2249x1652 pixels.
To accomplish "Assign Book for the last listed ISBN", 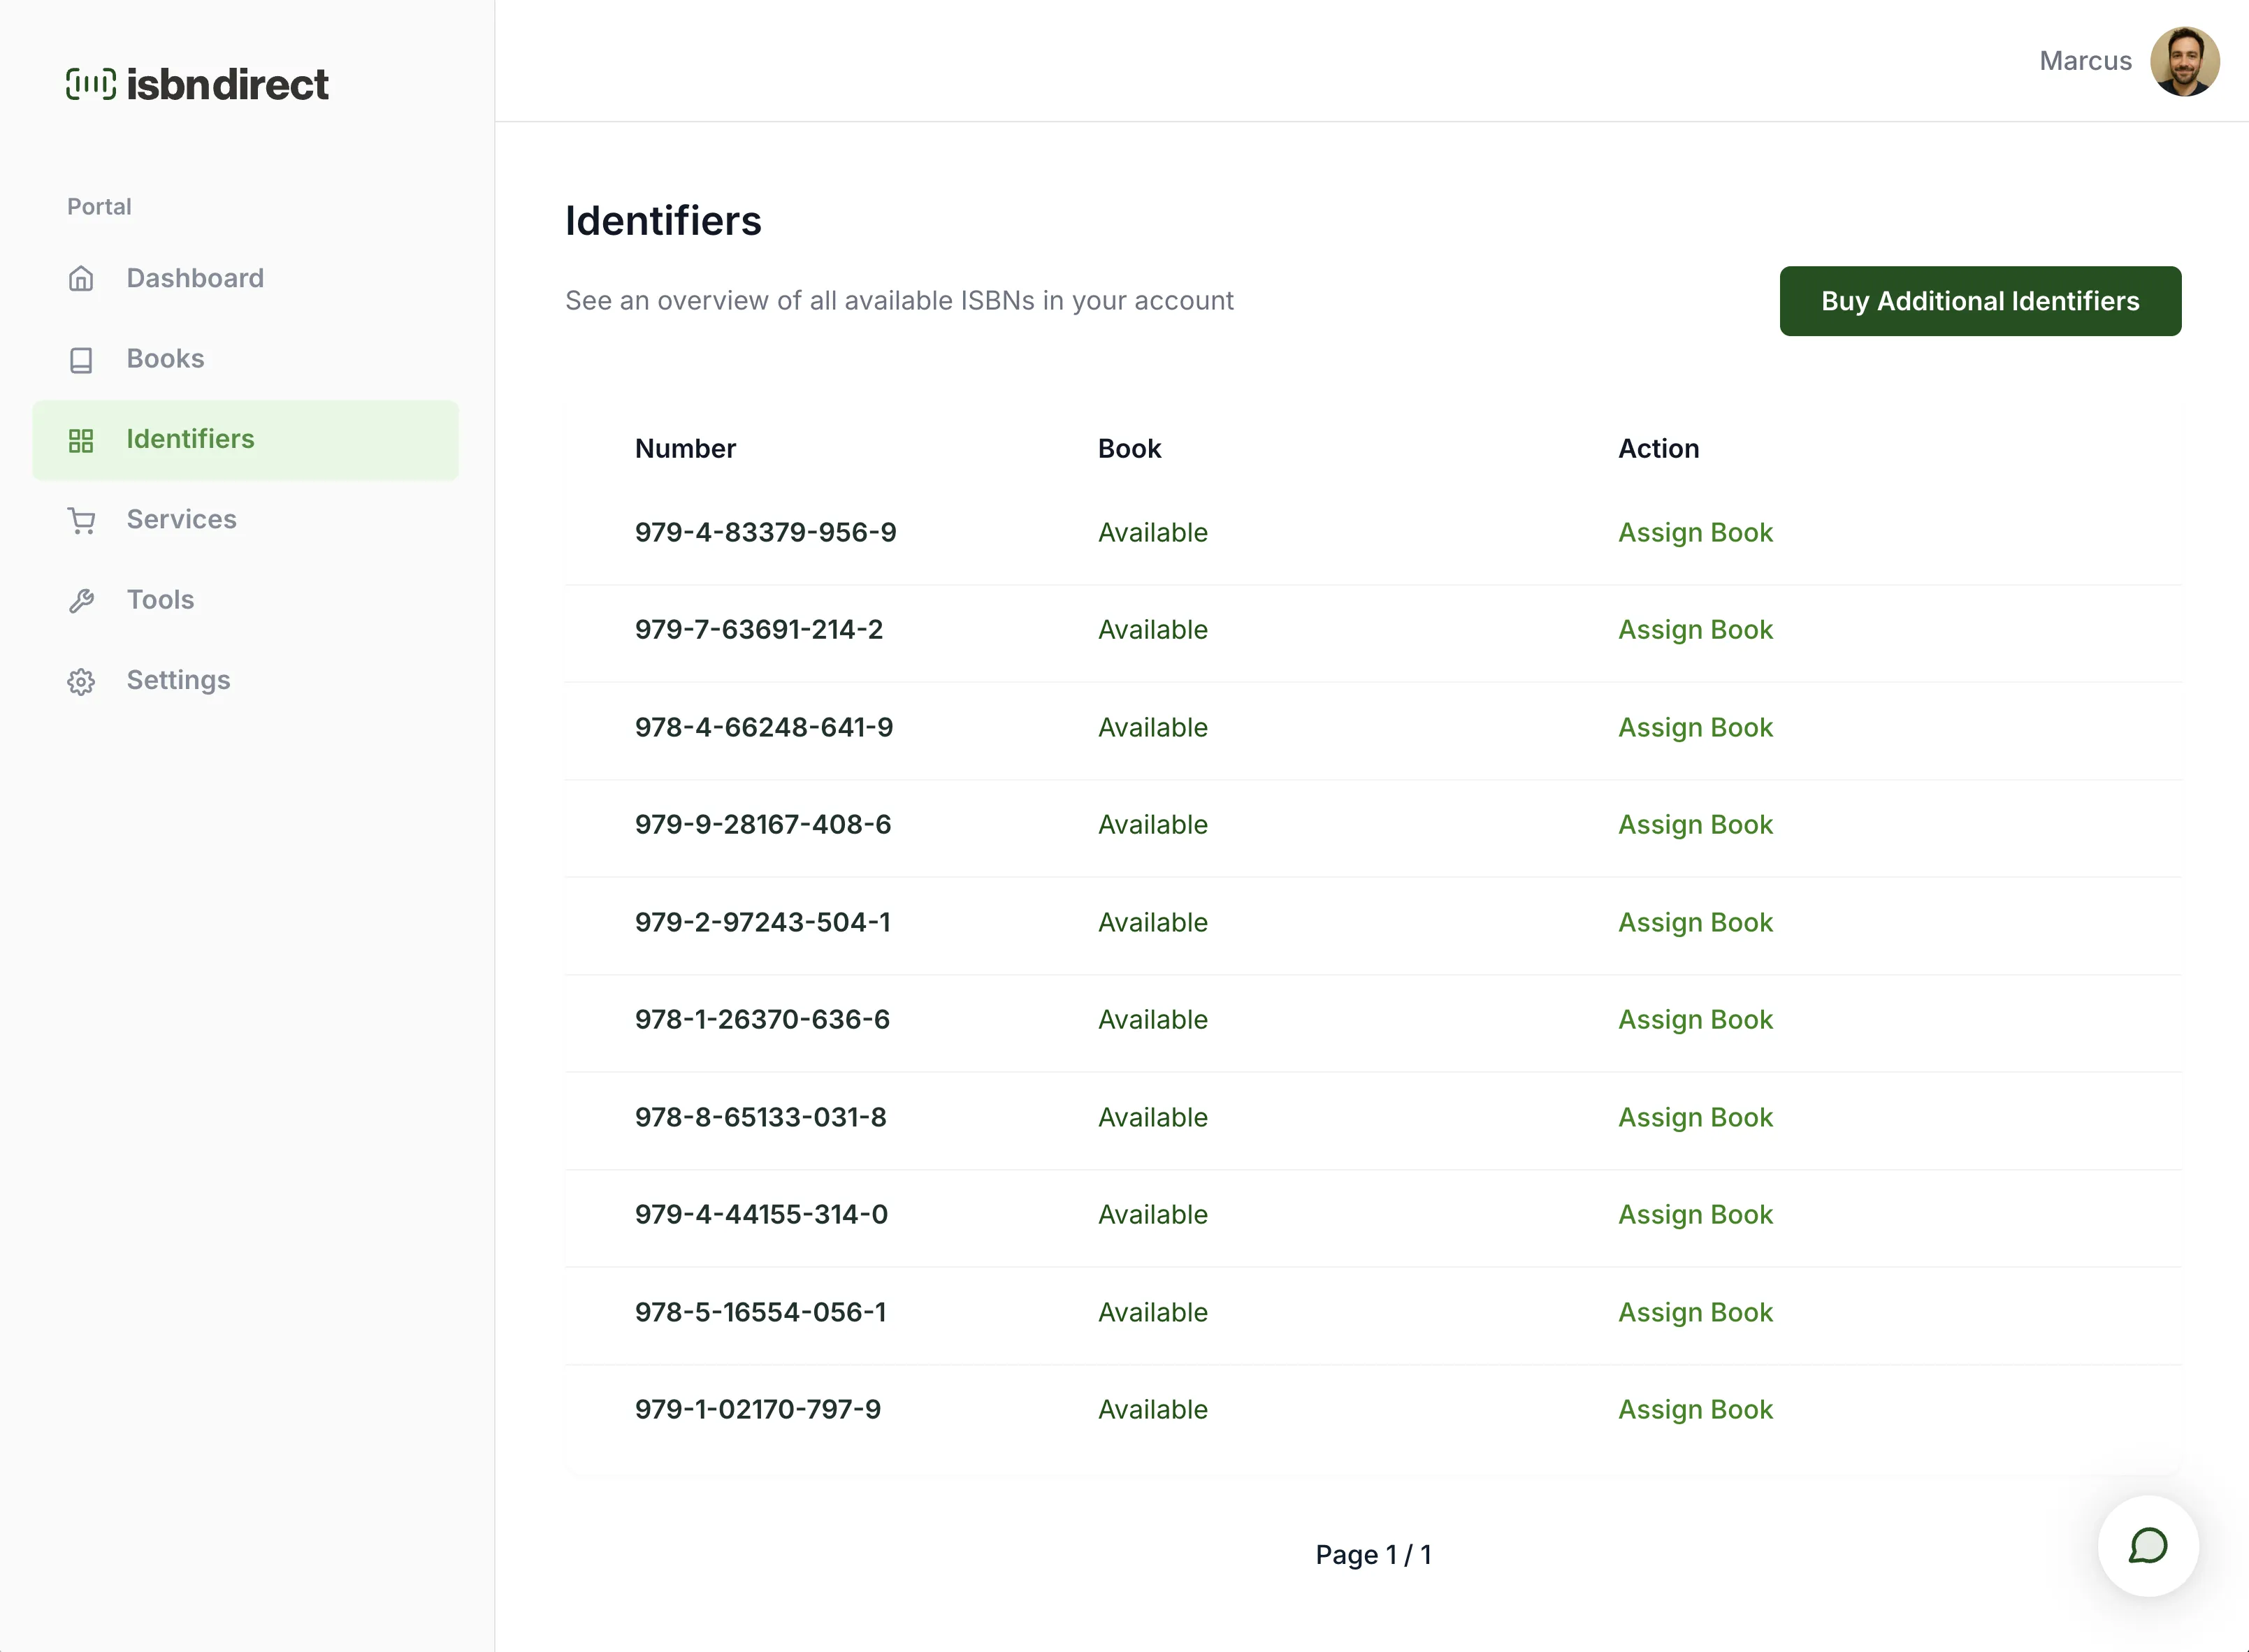I will coord(1695,1409).
